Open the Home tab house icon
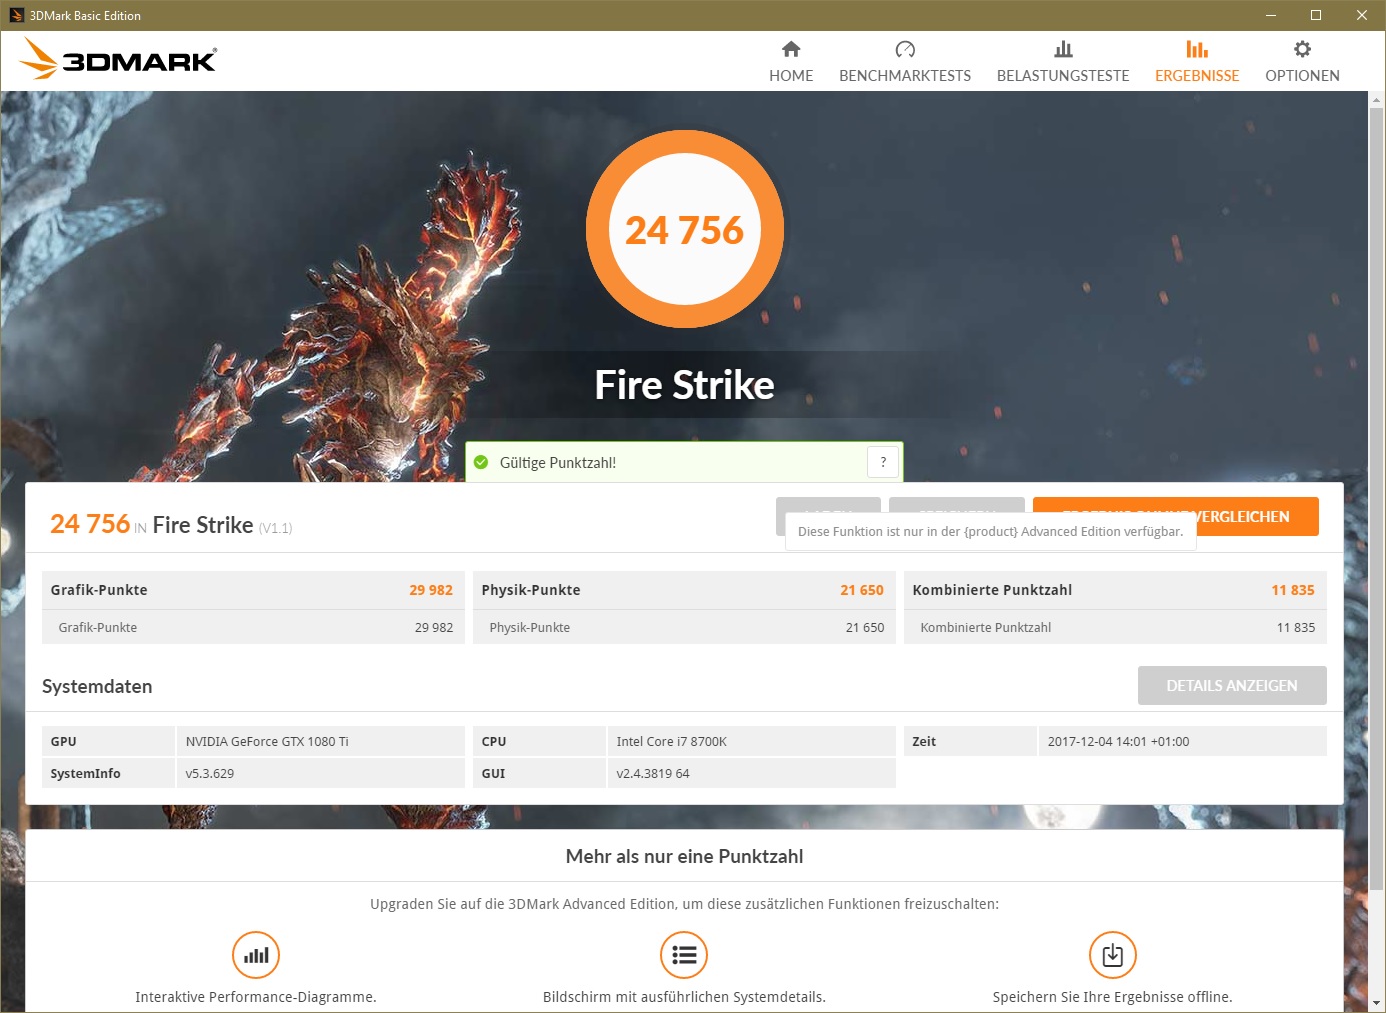1386x1013 pixels. point(791,49)
